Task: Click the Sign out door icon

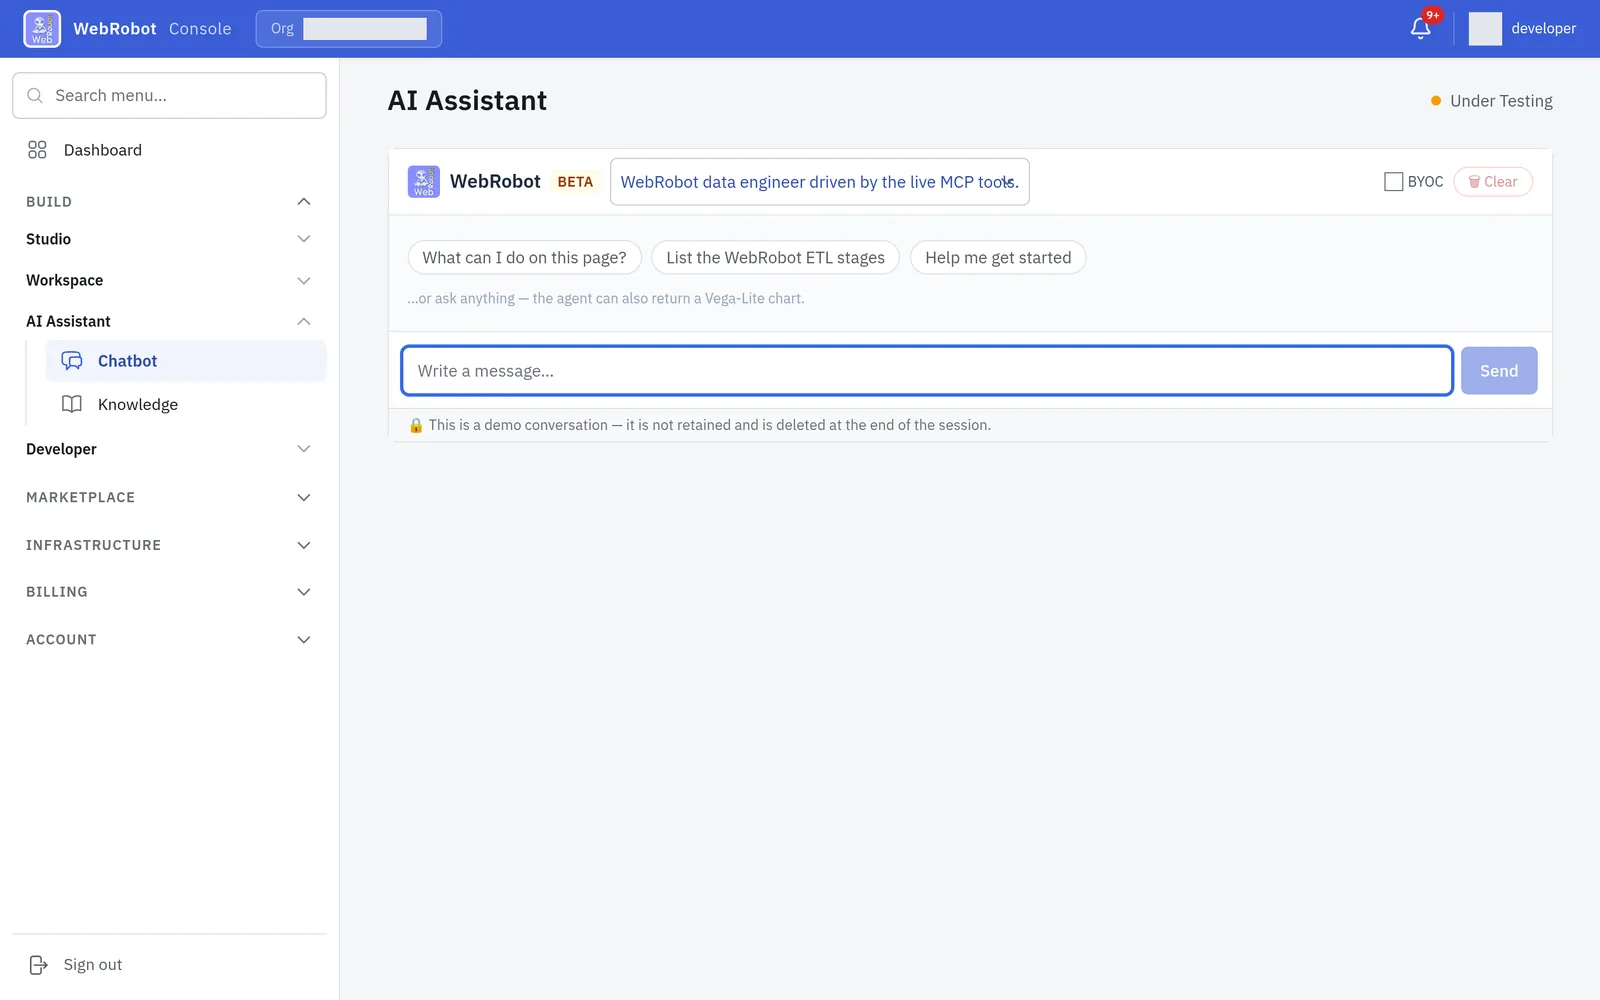Action: pos(38,965)
